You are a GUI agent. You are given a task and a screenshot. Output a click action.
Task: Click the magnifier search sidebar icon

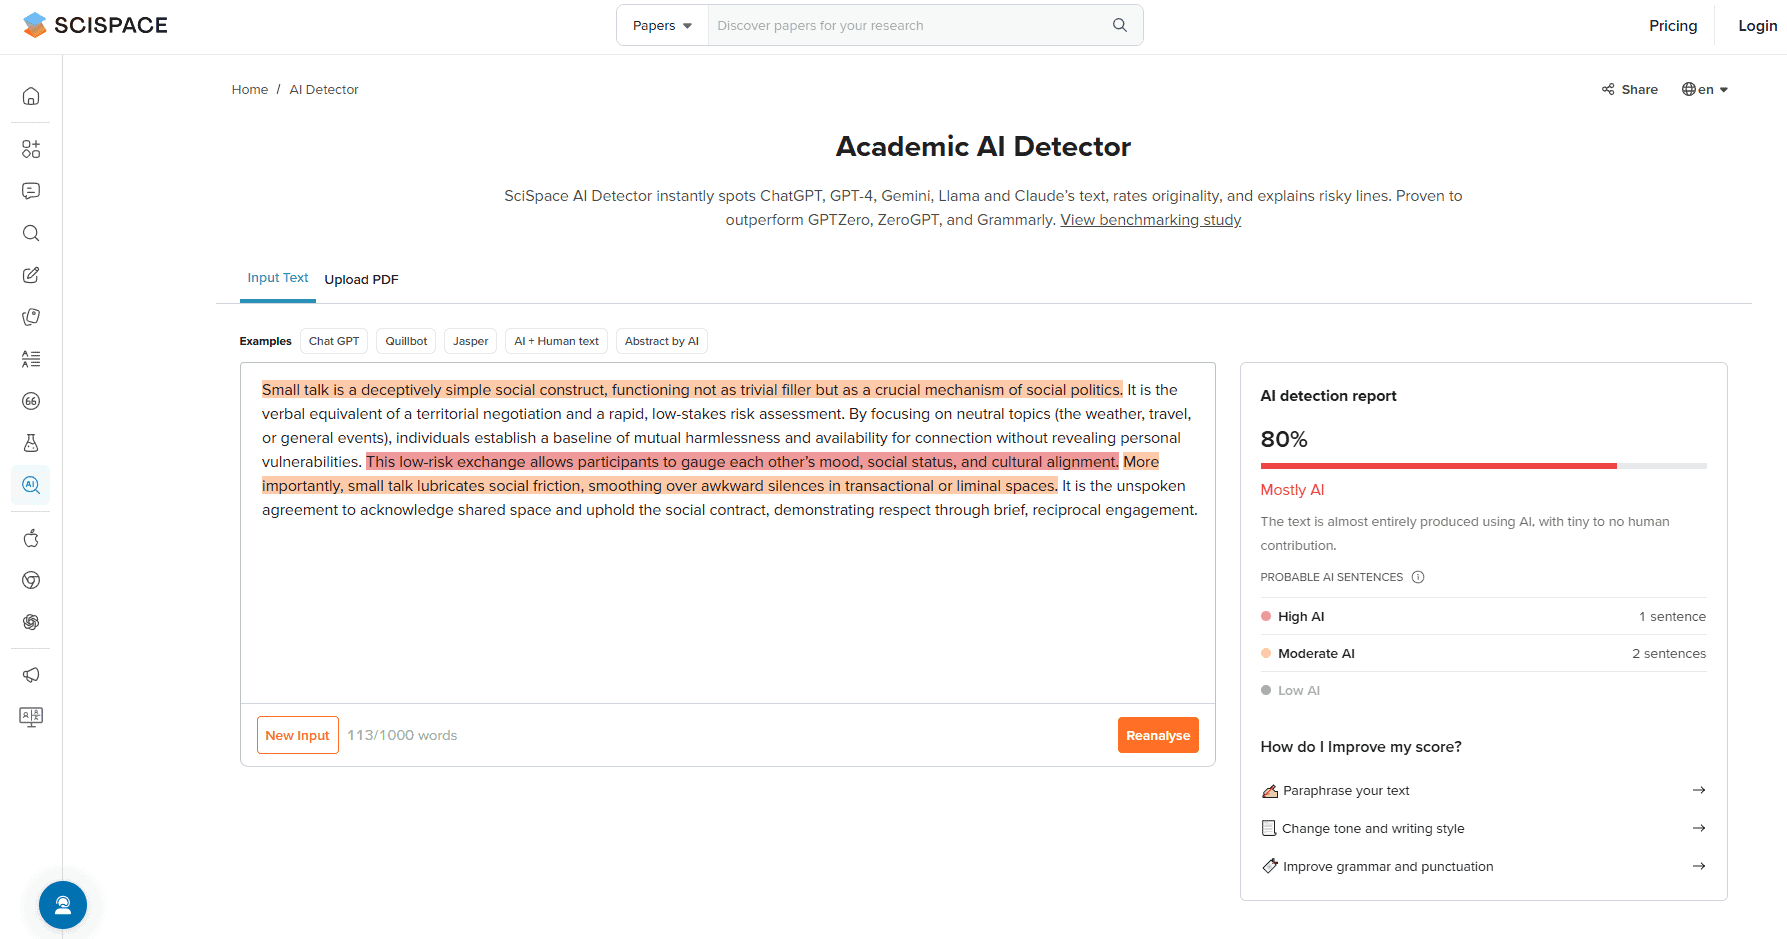tap(31, 233)
